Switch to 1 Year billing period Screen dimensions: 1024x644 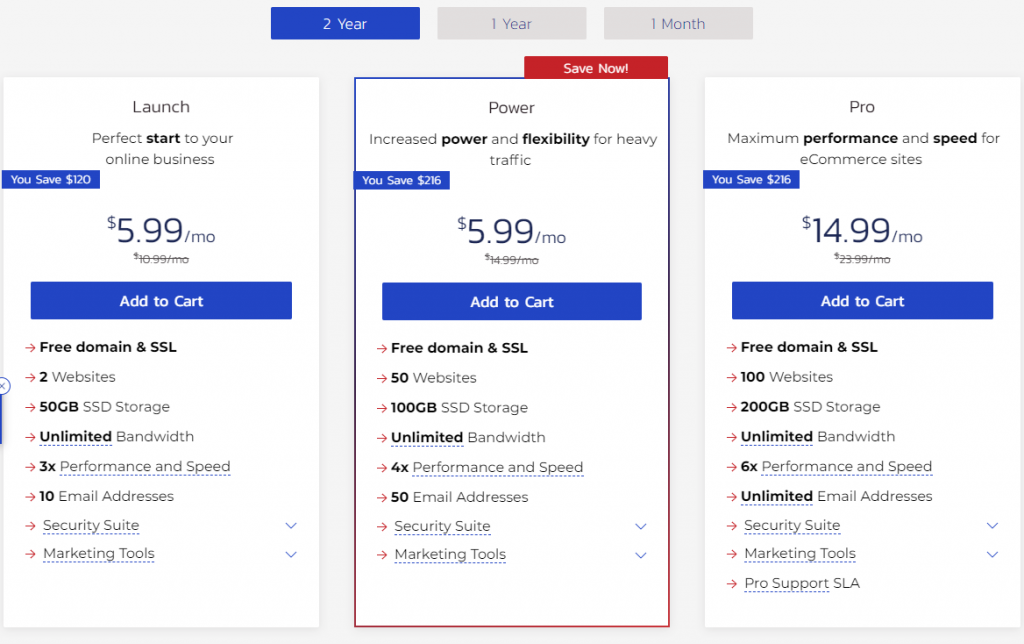511,24
